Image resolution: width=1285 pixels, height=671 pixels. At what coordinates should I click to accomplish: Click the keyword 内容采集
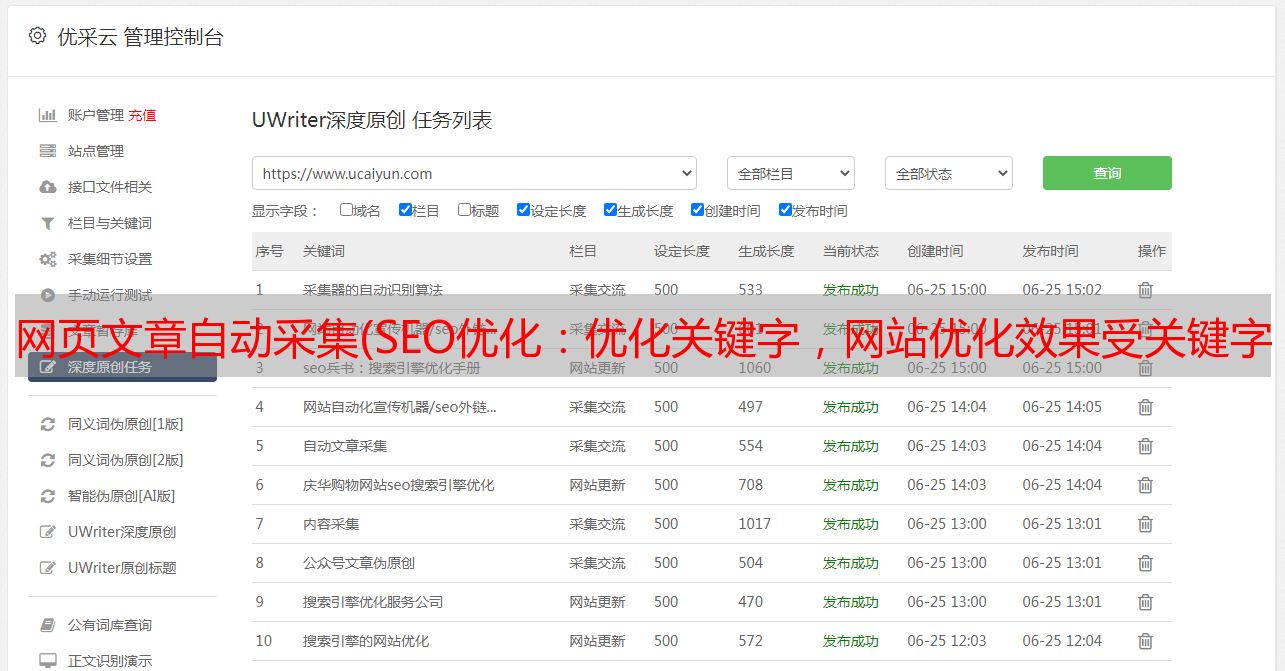coord(331,524)
